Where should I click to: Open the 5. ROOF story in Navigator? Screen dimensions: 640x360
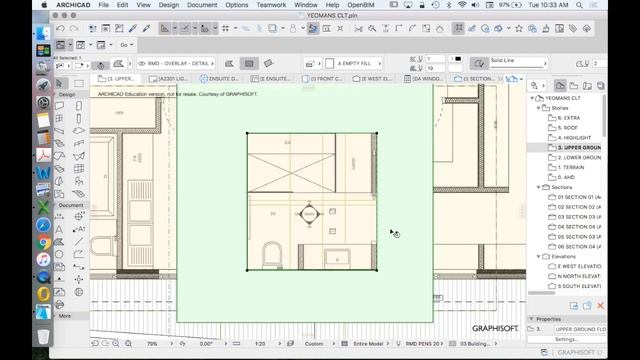click(x=568, y=128)
